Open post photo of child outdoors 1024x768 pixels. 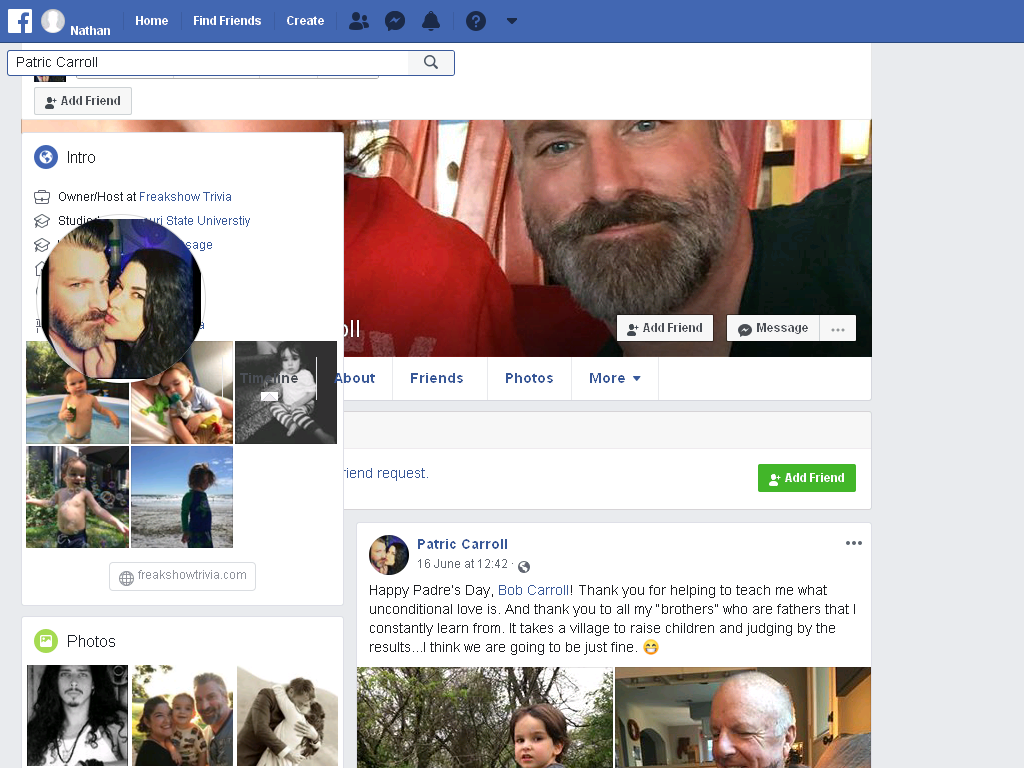point(485,717)
